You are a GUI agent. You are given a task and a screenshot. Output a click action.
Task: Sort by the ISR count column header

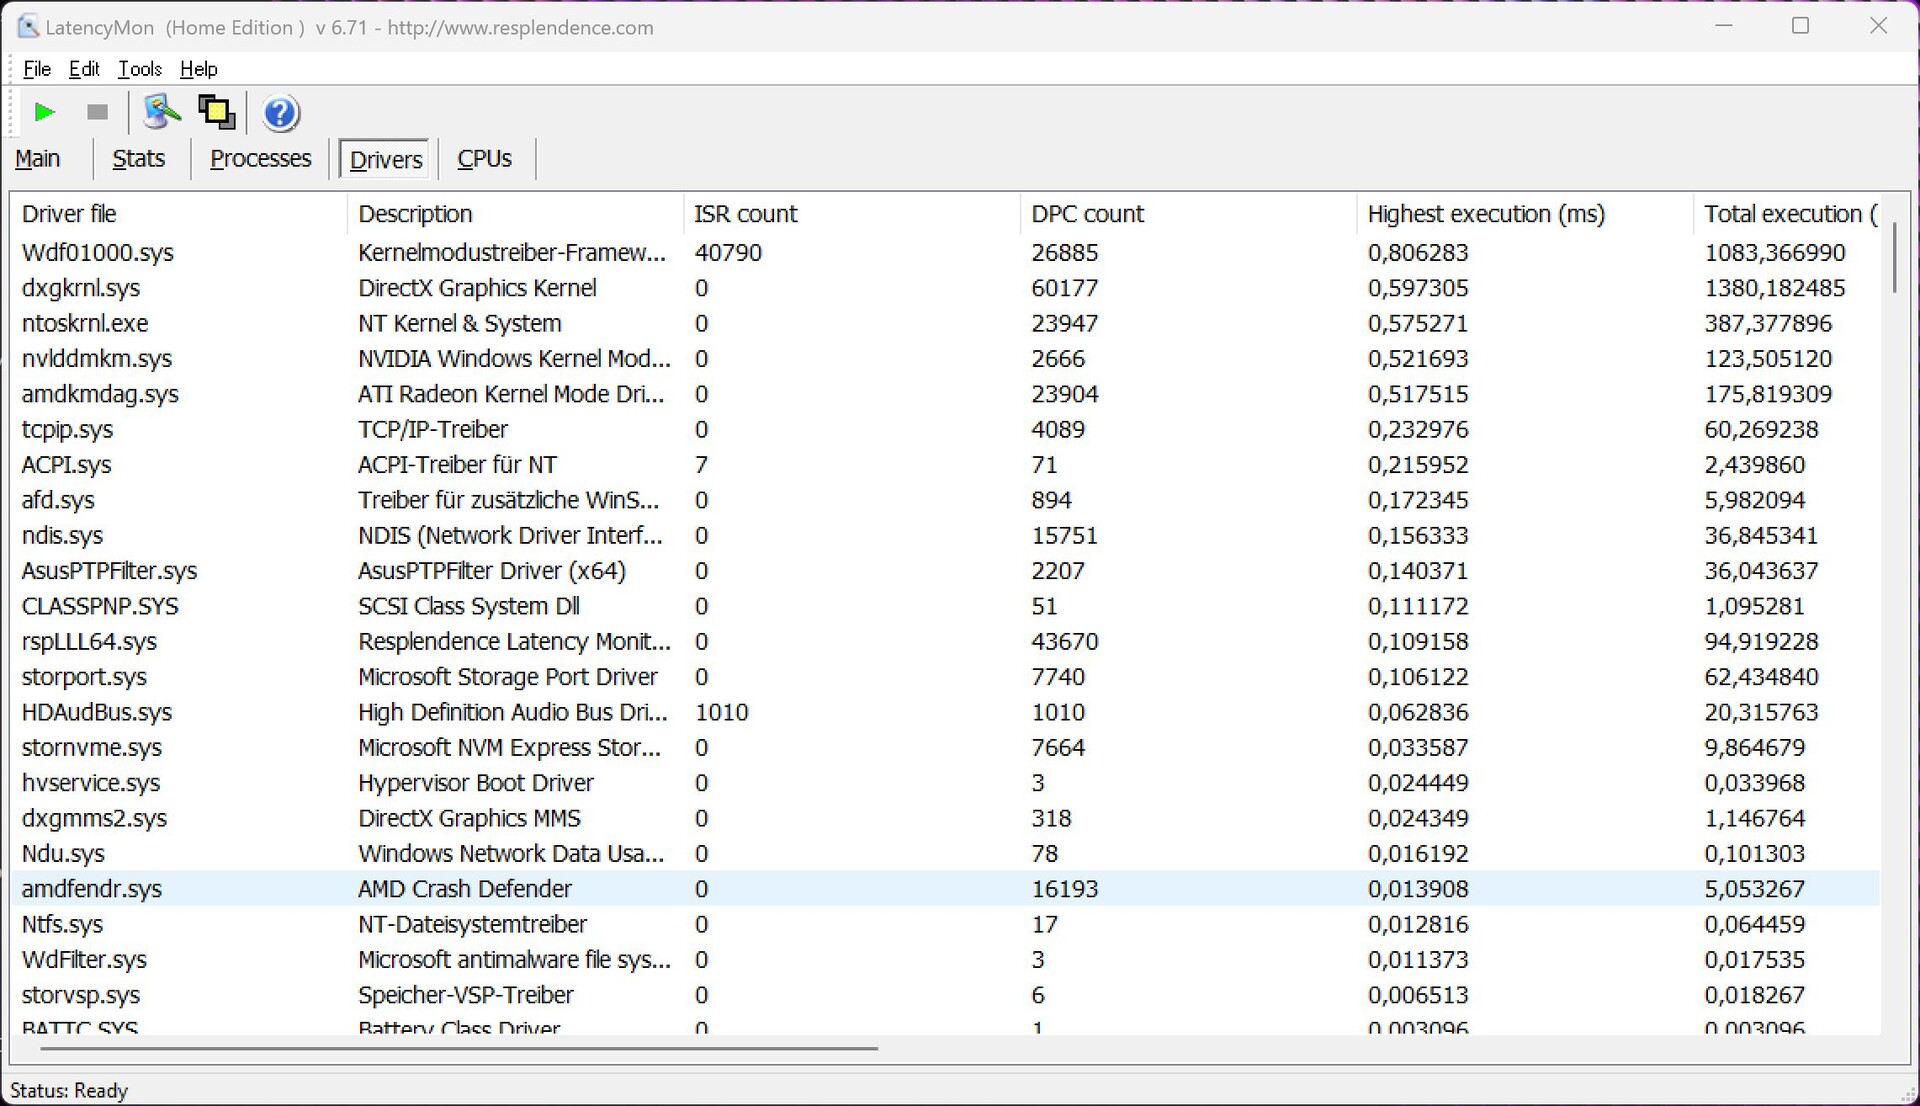pyautogui.click(x=745, y=214)
